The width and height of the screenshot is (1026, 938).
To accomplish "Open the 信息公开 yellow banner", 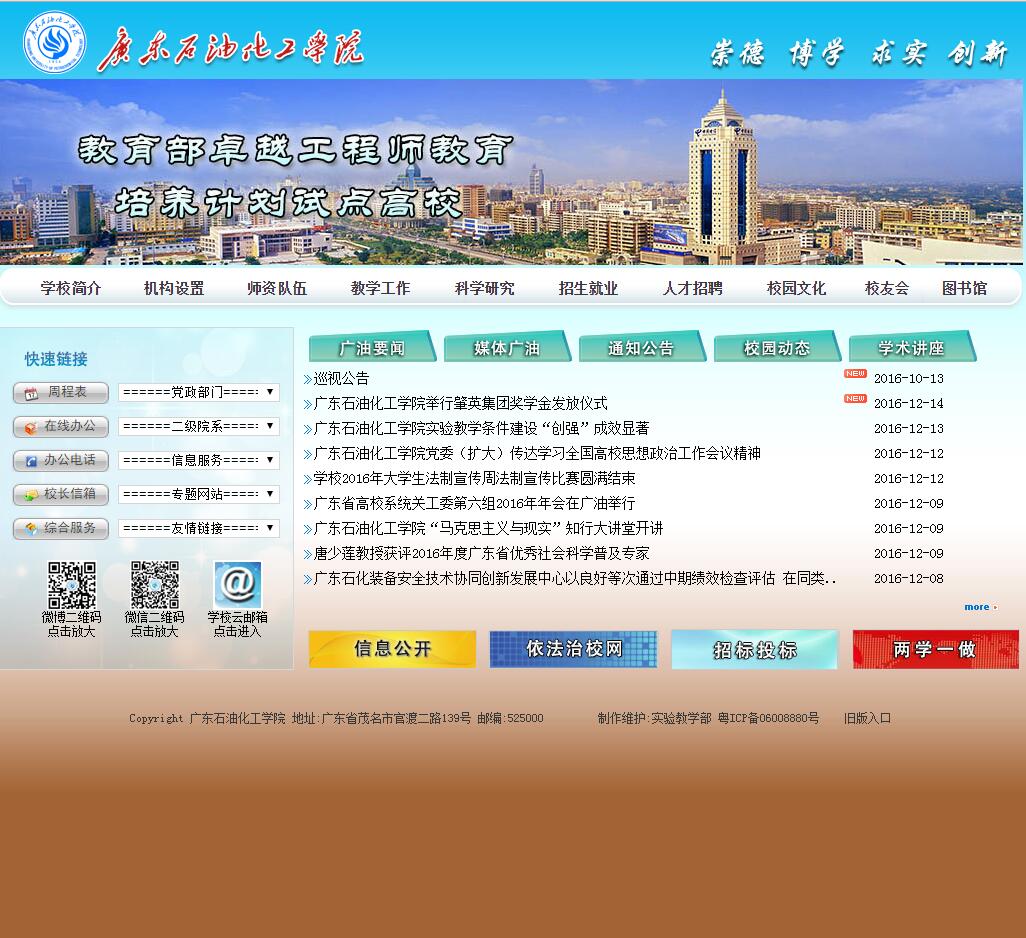I will (x=392, y=649).
